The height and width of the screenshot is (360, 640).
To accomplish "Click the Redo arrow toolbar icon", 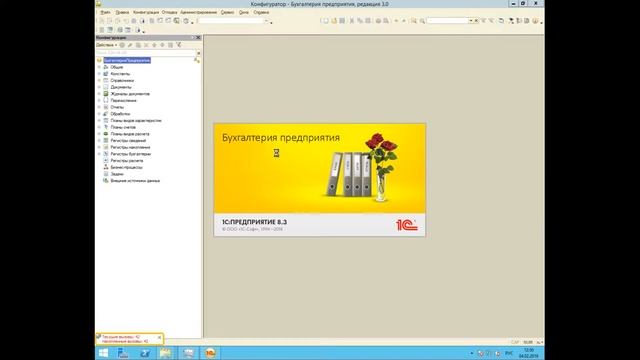I will 404,20.
